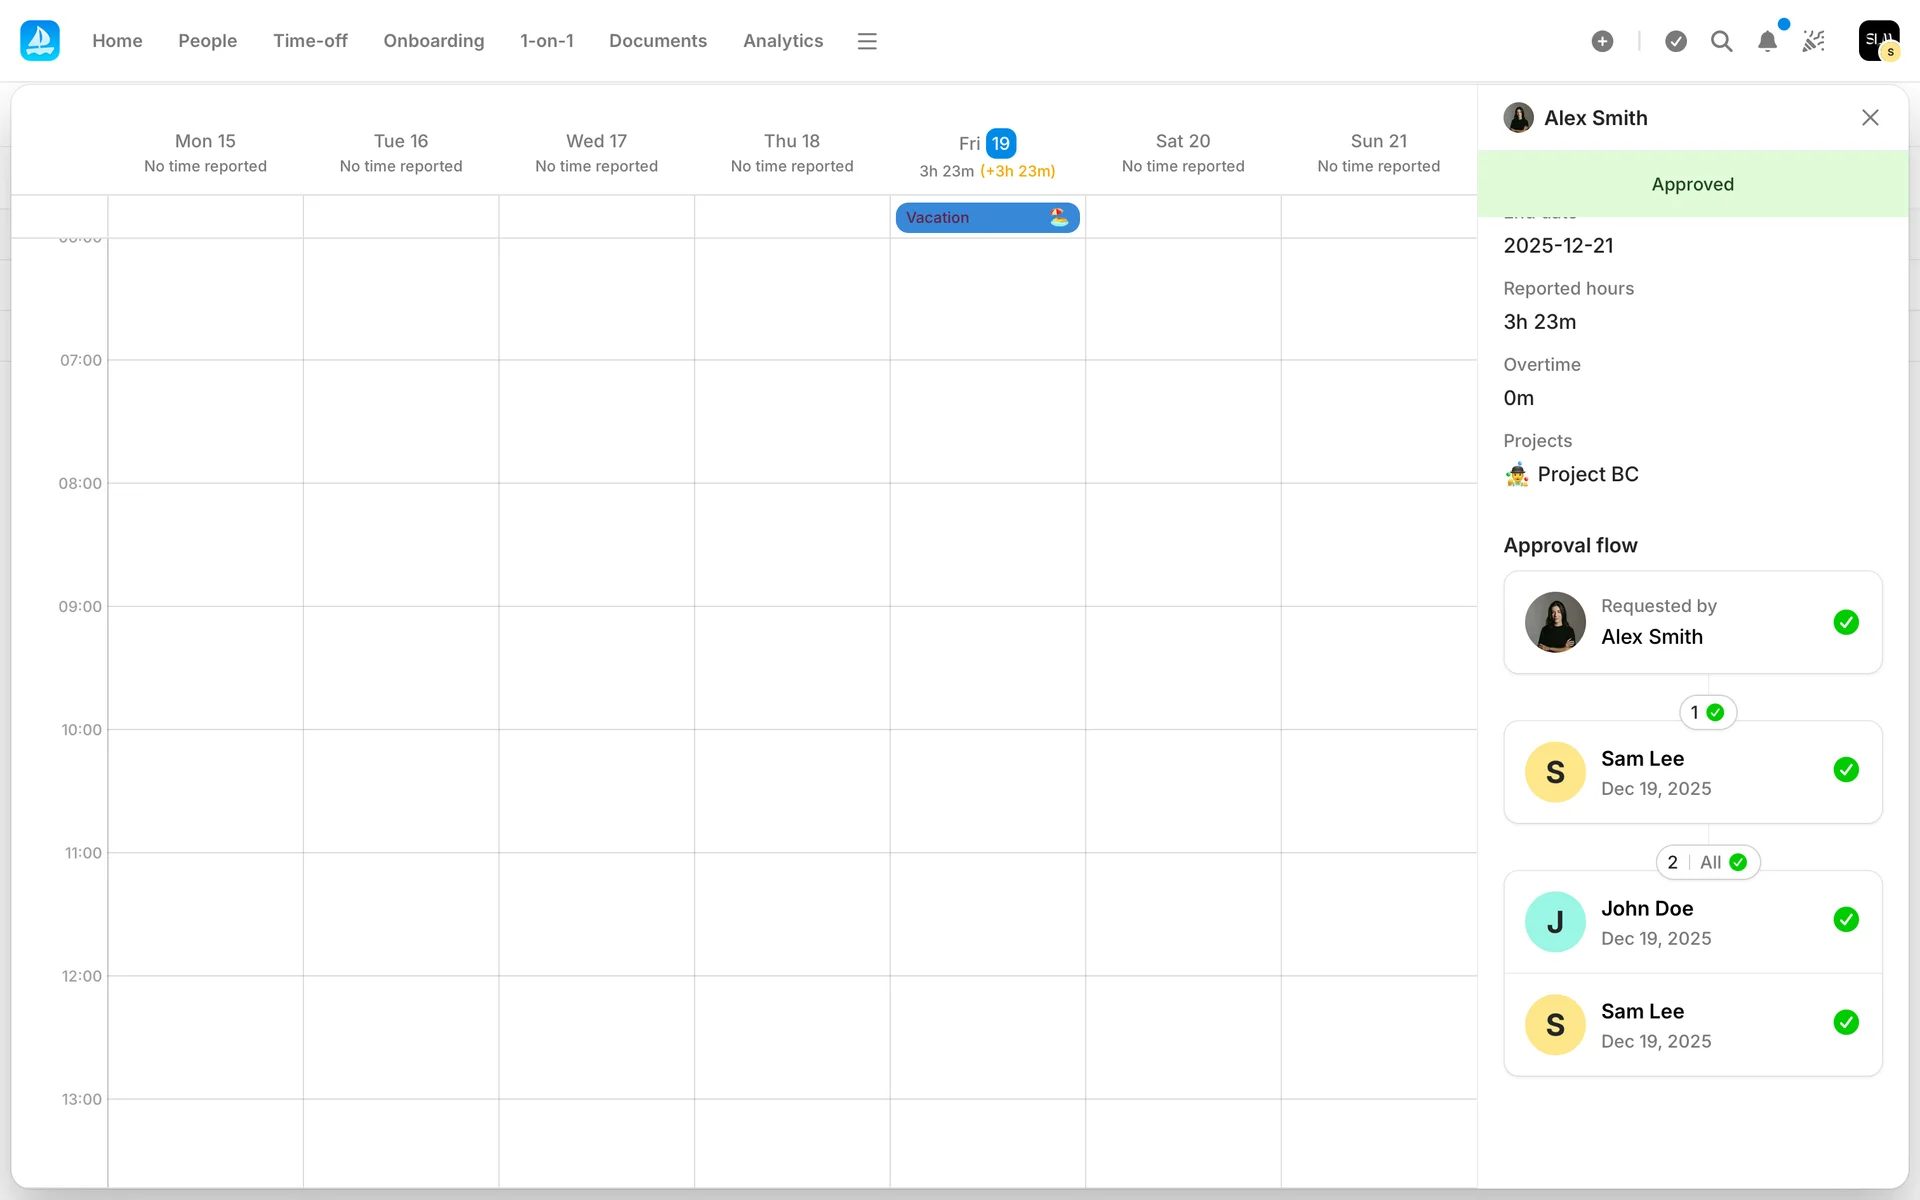Open the Time-off menu item
Image resolution: width=1920 pixels, height=1200 pixels.
click(x=310, y=41)
